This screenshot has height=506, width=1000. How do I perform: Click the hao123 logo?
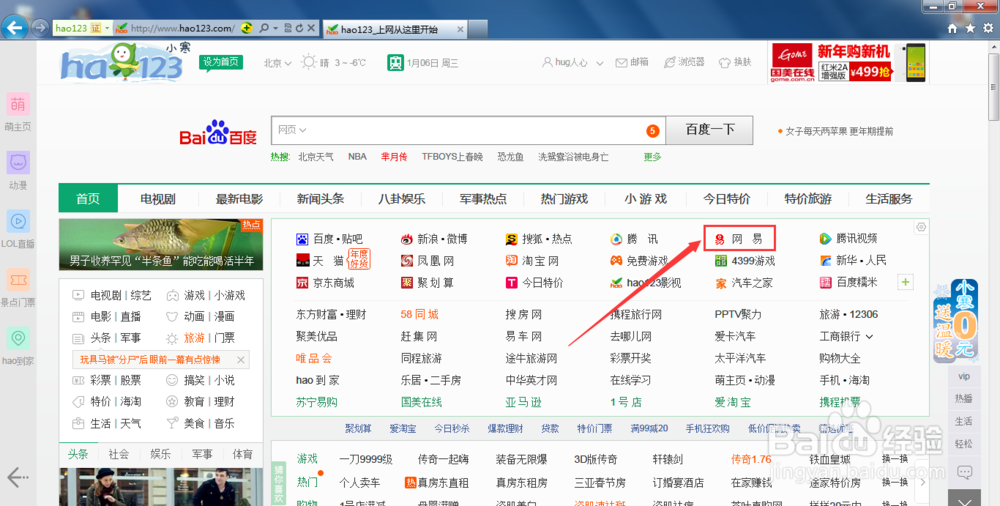point(122,62)
